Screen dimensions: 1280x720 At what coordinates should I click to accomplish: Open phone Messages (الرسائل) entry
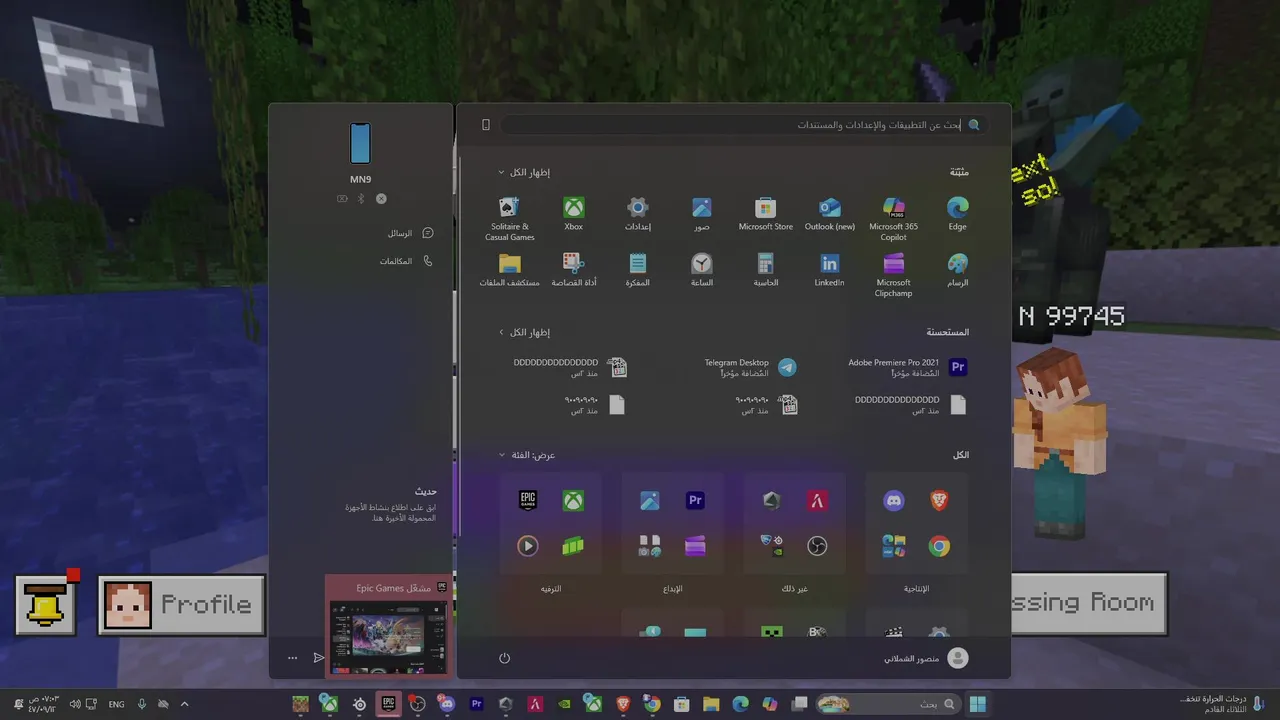click(410, 233)
